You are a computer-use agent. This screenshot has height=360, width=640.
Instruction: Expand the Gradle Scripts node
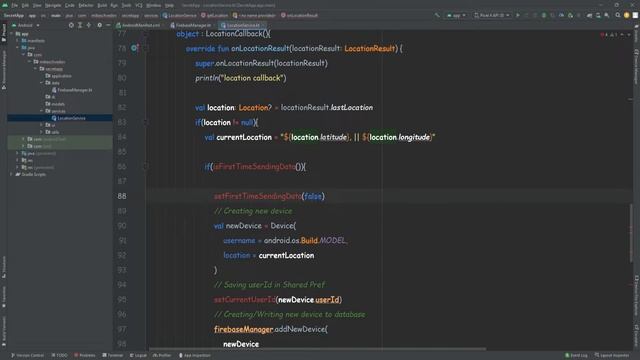(12, 174)
